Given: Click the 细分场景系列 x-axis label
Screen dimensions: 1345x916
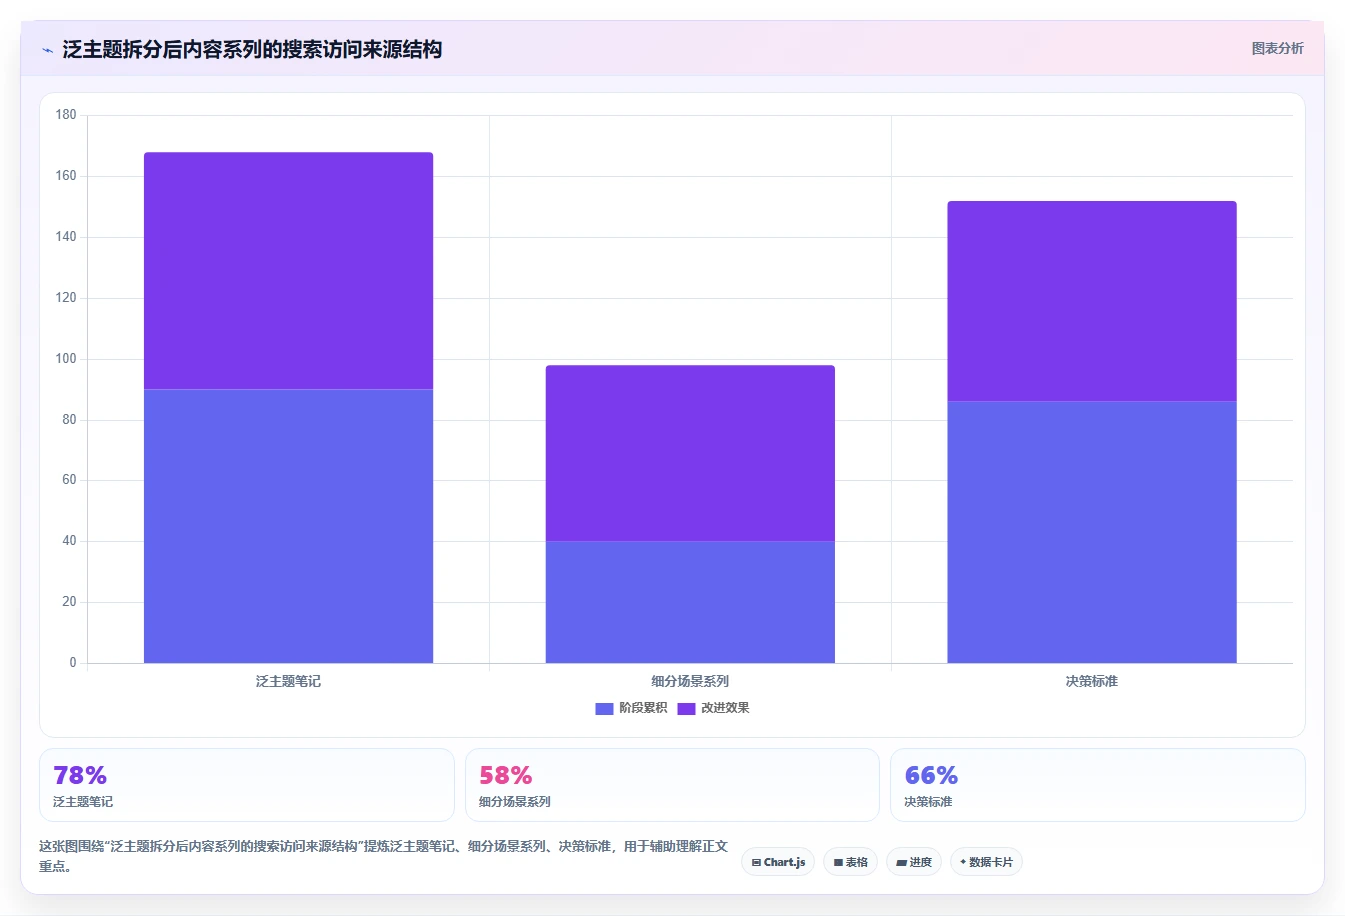Looking at the screenshot, I should click(x=690, y=681).
